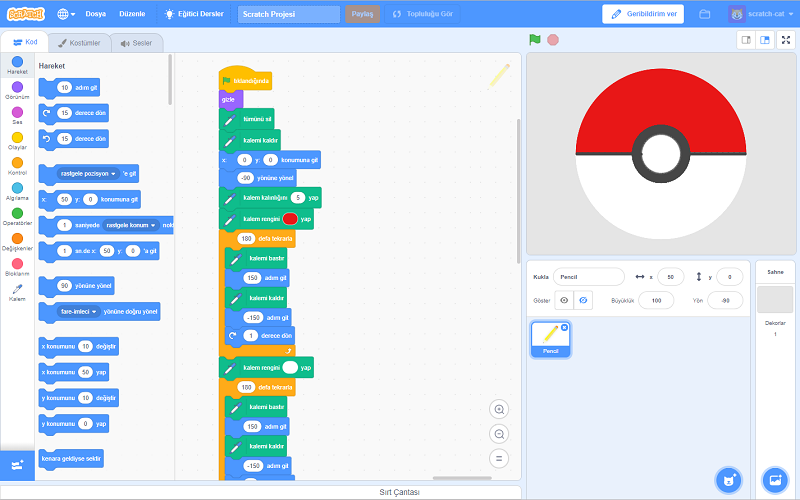Click the Scratch logo
This screenshot has width=800, height=500.
26,14
